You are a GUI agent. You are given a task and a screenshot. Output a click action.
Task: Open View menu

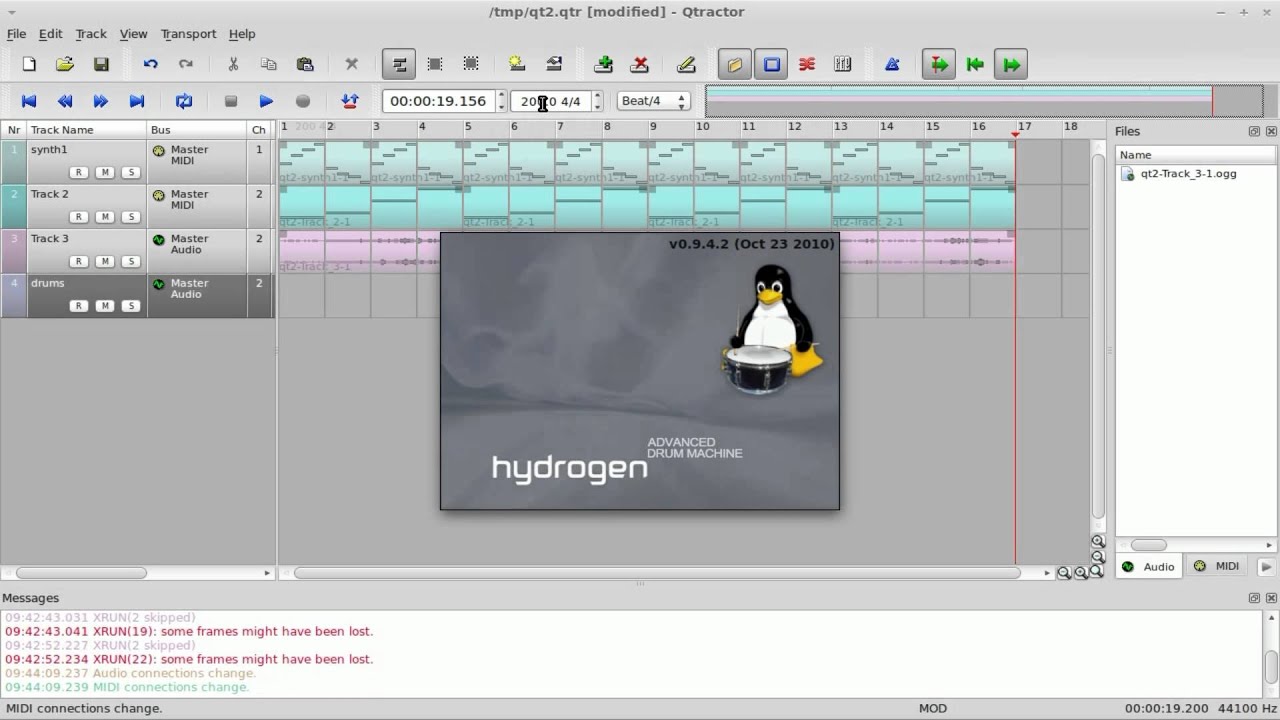133,34
